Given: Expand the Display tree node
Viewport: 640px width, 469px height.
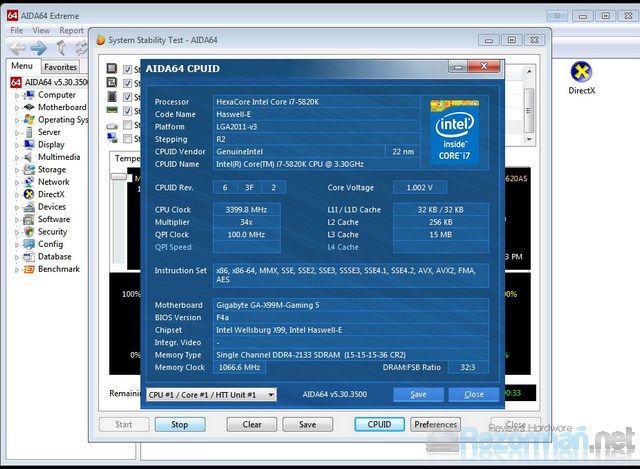Looking at the screenshot, I should (x=17, y=146).
